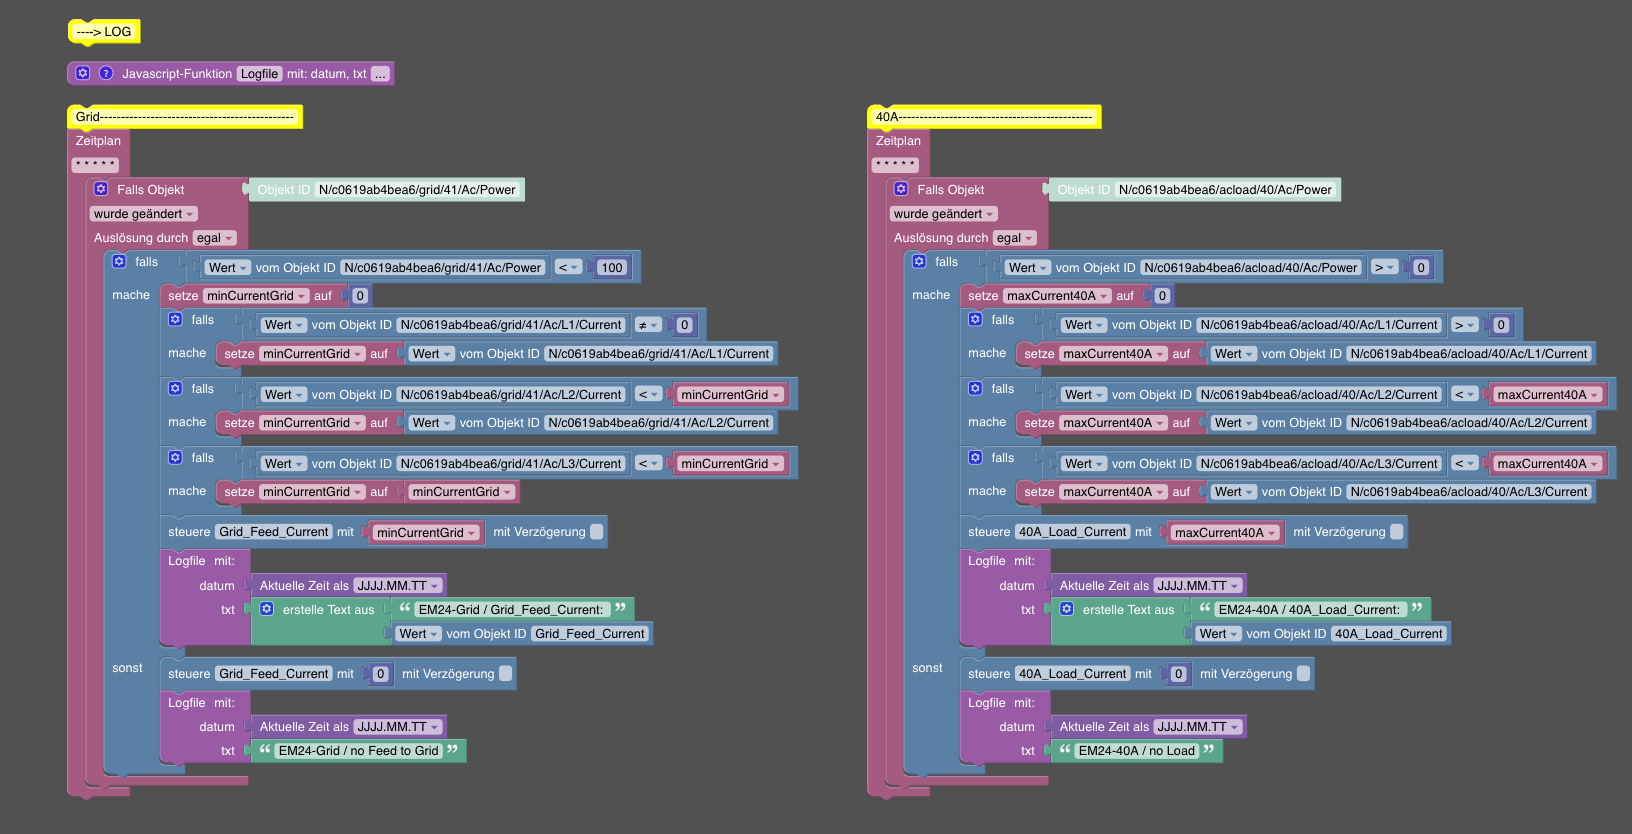Edit text field 'EM24-40A / no Load'
This screenshot has width=1632, height=834.
(1137, 751)
